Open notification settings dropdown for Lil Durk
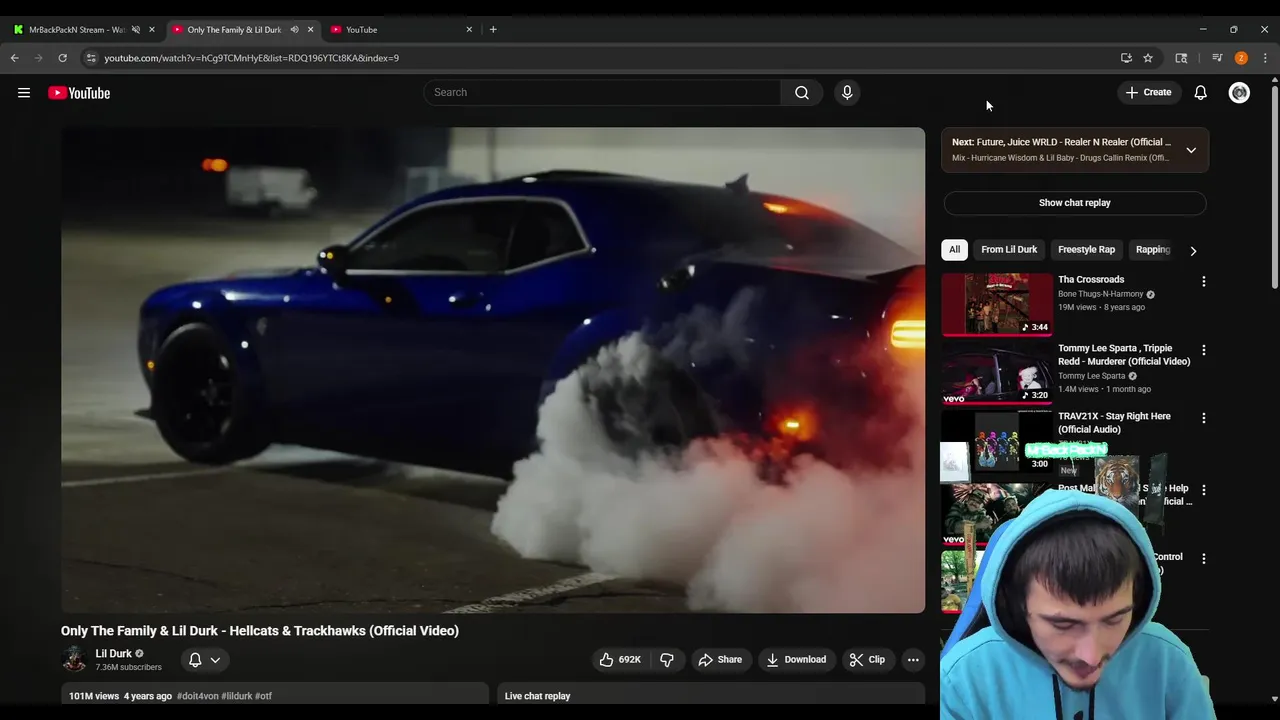 pos(205,660)
